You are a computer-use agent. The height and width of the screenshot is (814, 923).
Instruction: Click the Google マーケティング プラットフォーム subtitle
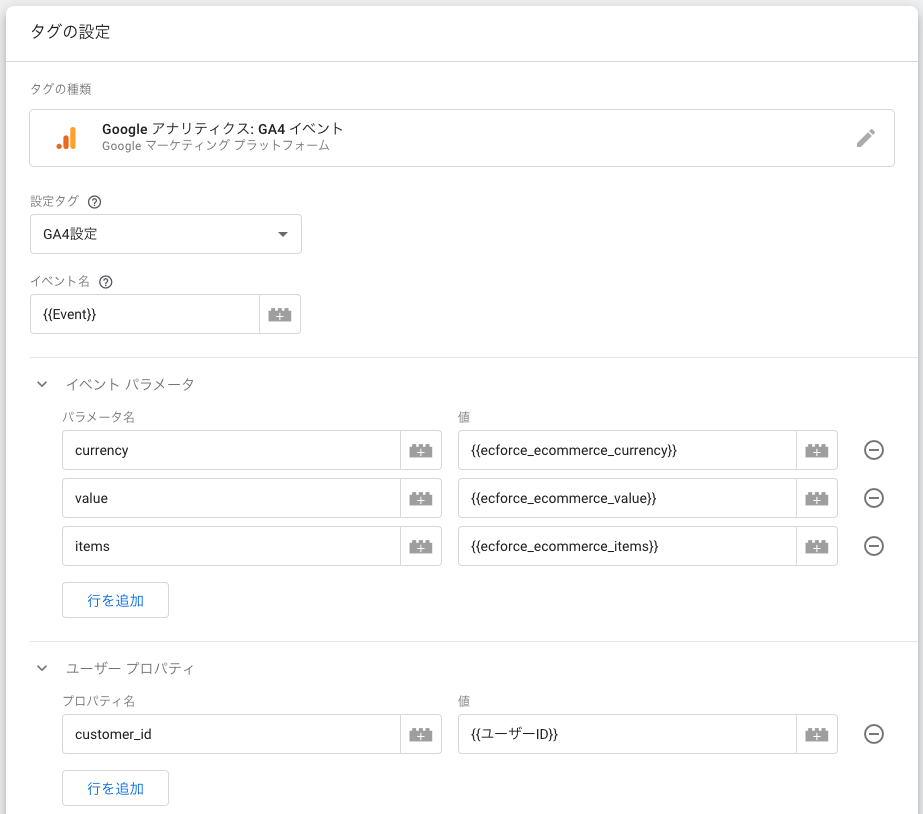click(215, 146)
